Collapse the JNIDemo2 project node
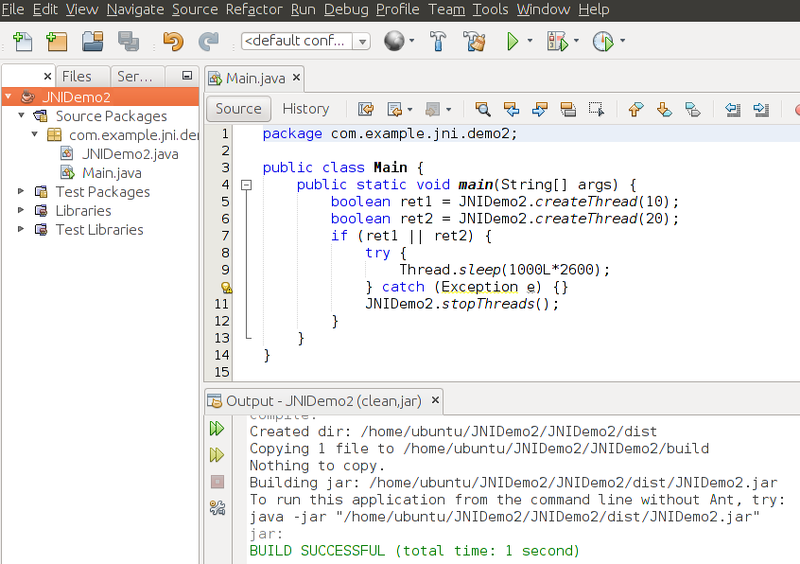The width and height of the screenshot is (800, 564). pos(8,96)
